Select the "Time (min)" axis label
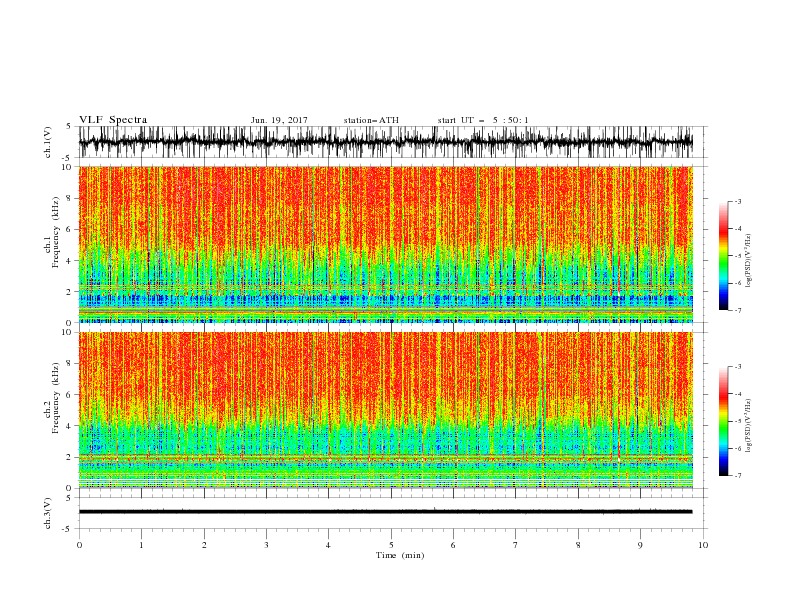The height and width of the screenshot is (612, 792). (x=400, y=555)
